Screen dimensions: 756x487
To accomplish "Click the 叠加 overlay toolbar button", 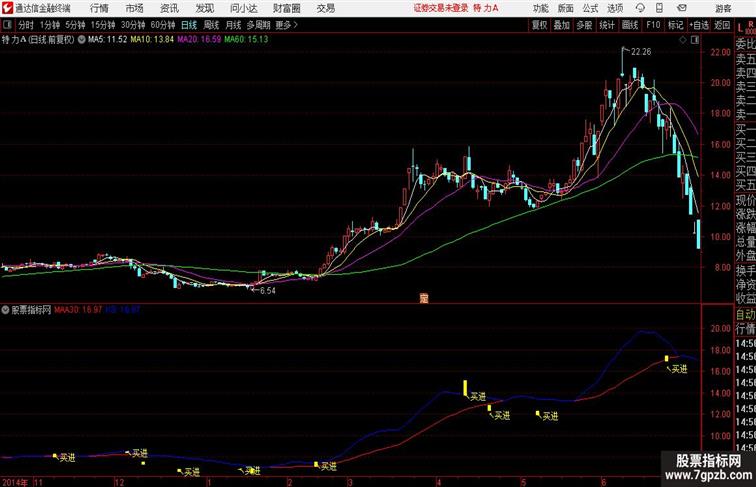I will click(562, 25).
